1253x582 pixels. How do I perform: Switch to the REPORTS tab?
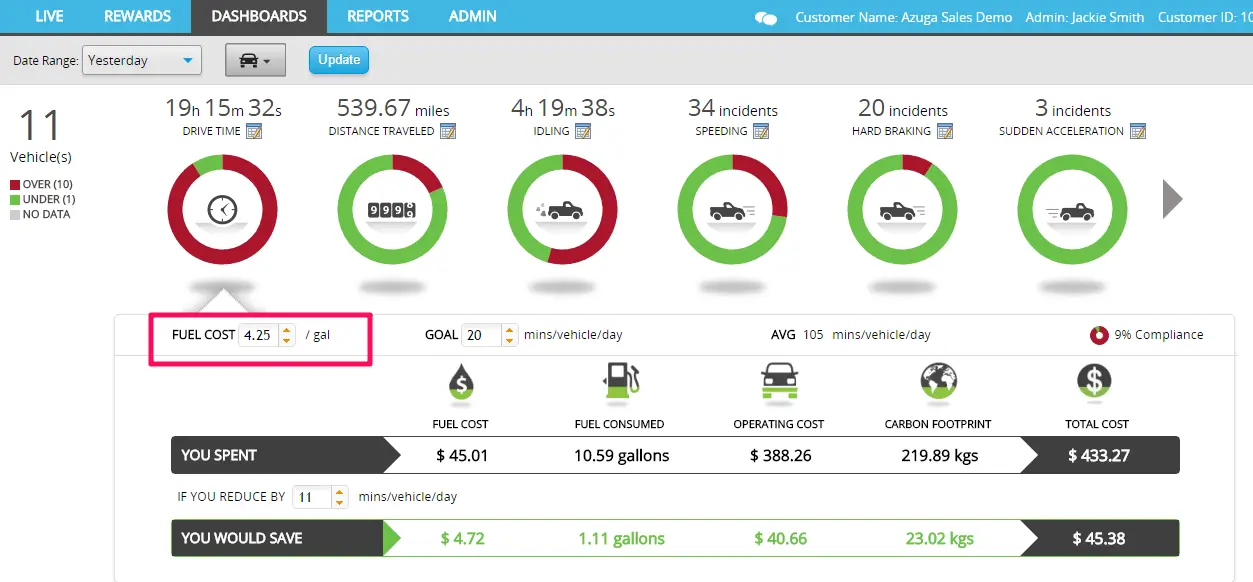coord(378,16)
